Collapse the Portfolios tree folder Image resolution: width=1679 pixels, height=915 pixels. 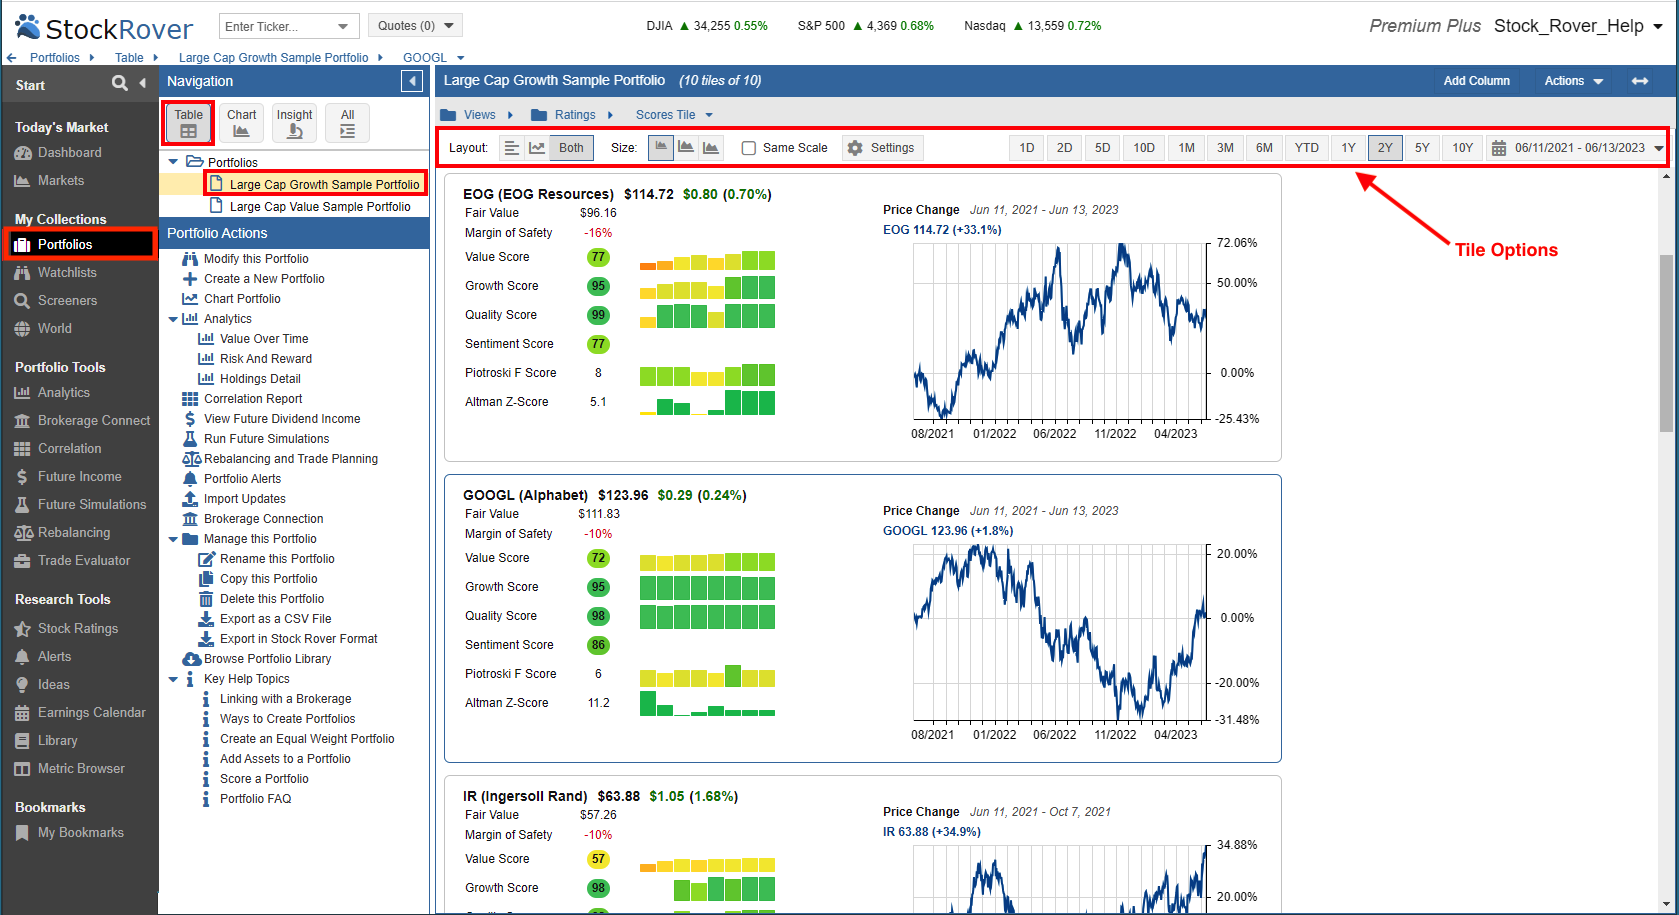coord(173,162)
